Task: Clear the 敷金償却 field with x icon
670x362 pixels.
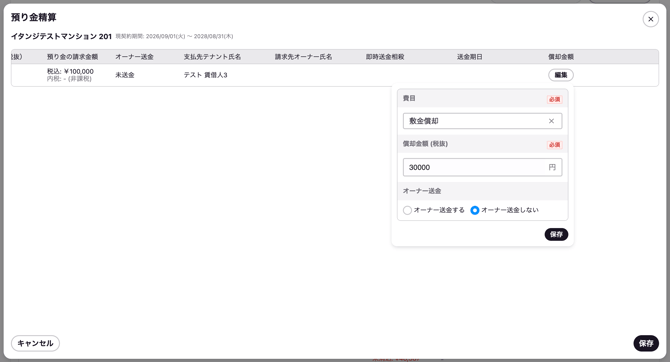Action: [x=551, y=121]
